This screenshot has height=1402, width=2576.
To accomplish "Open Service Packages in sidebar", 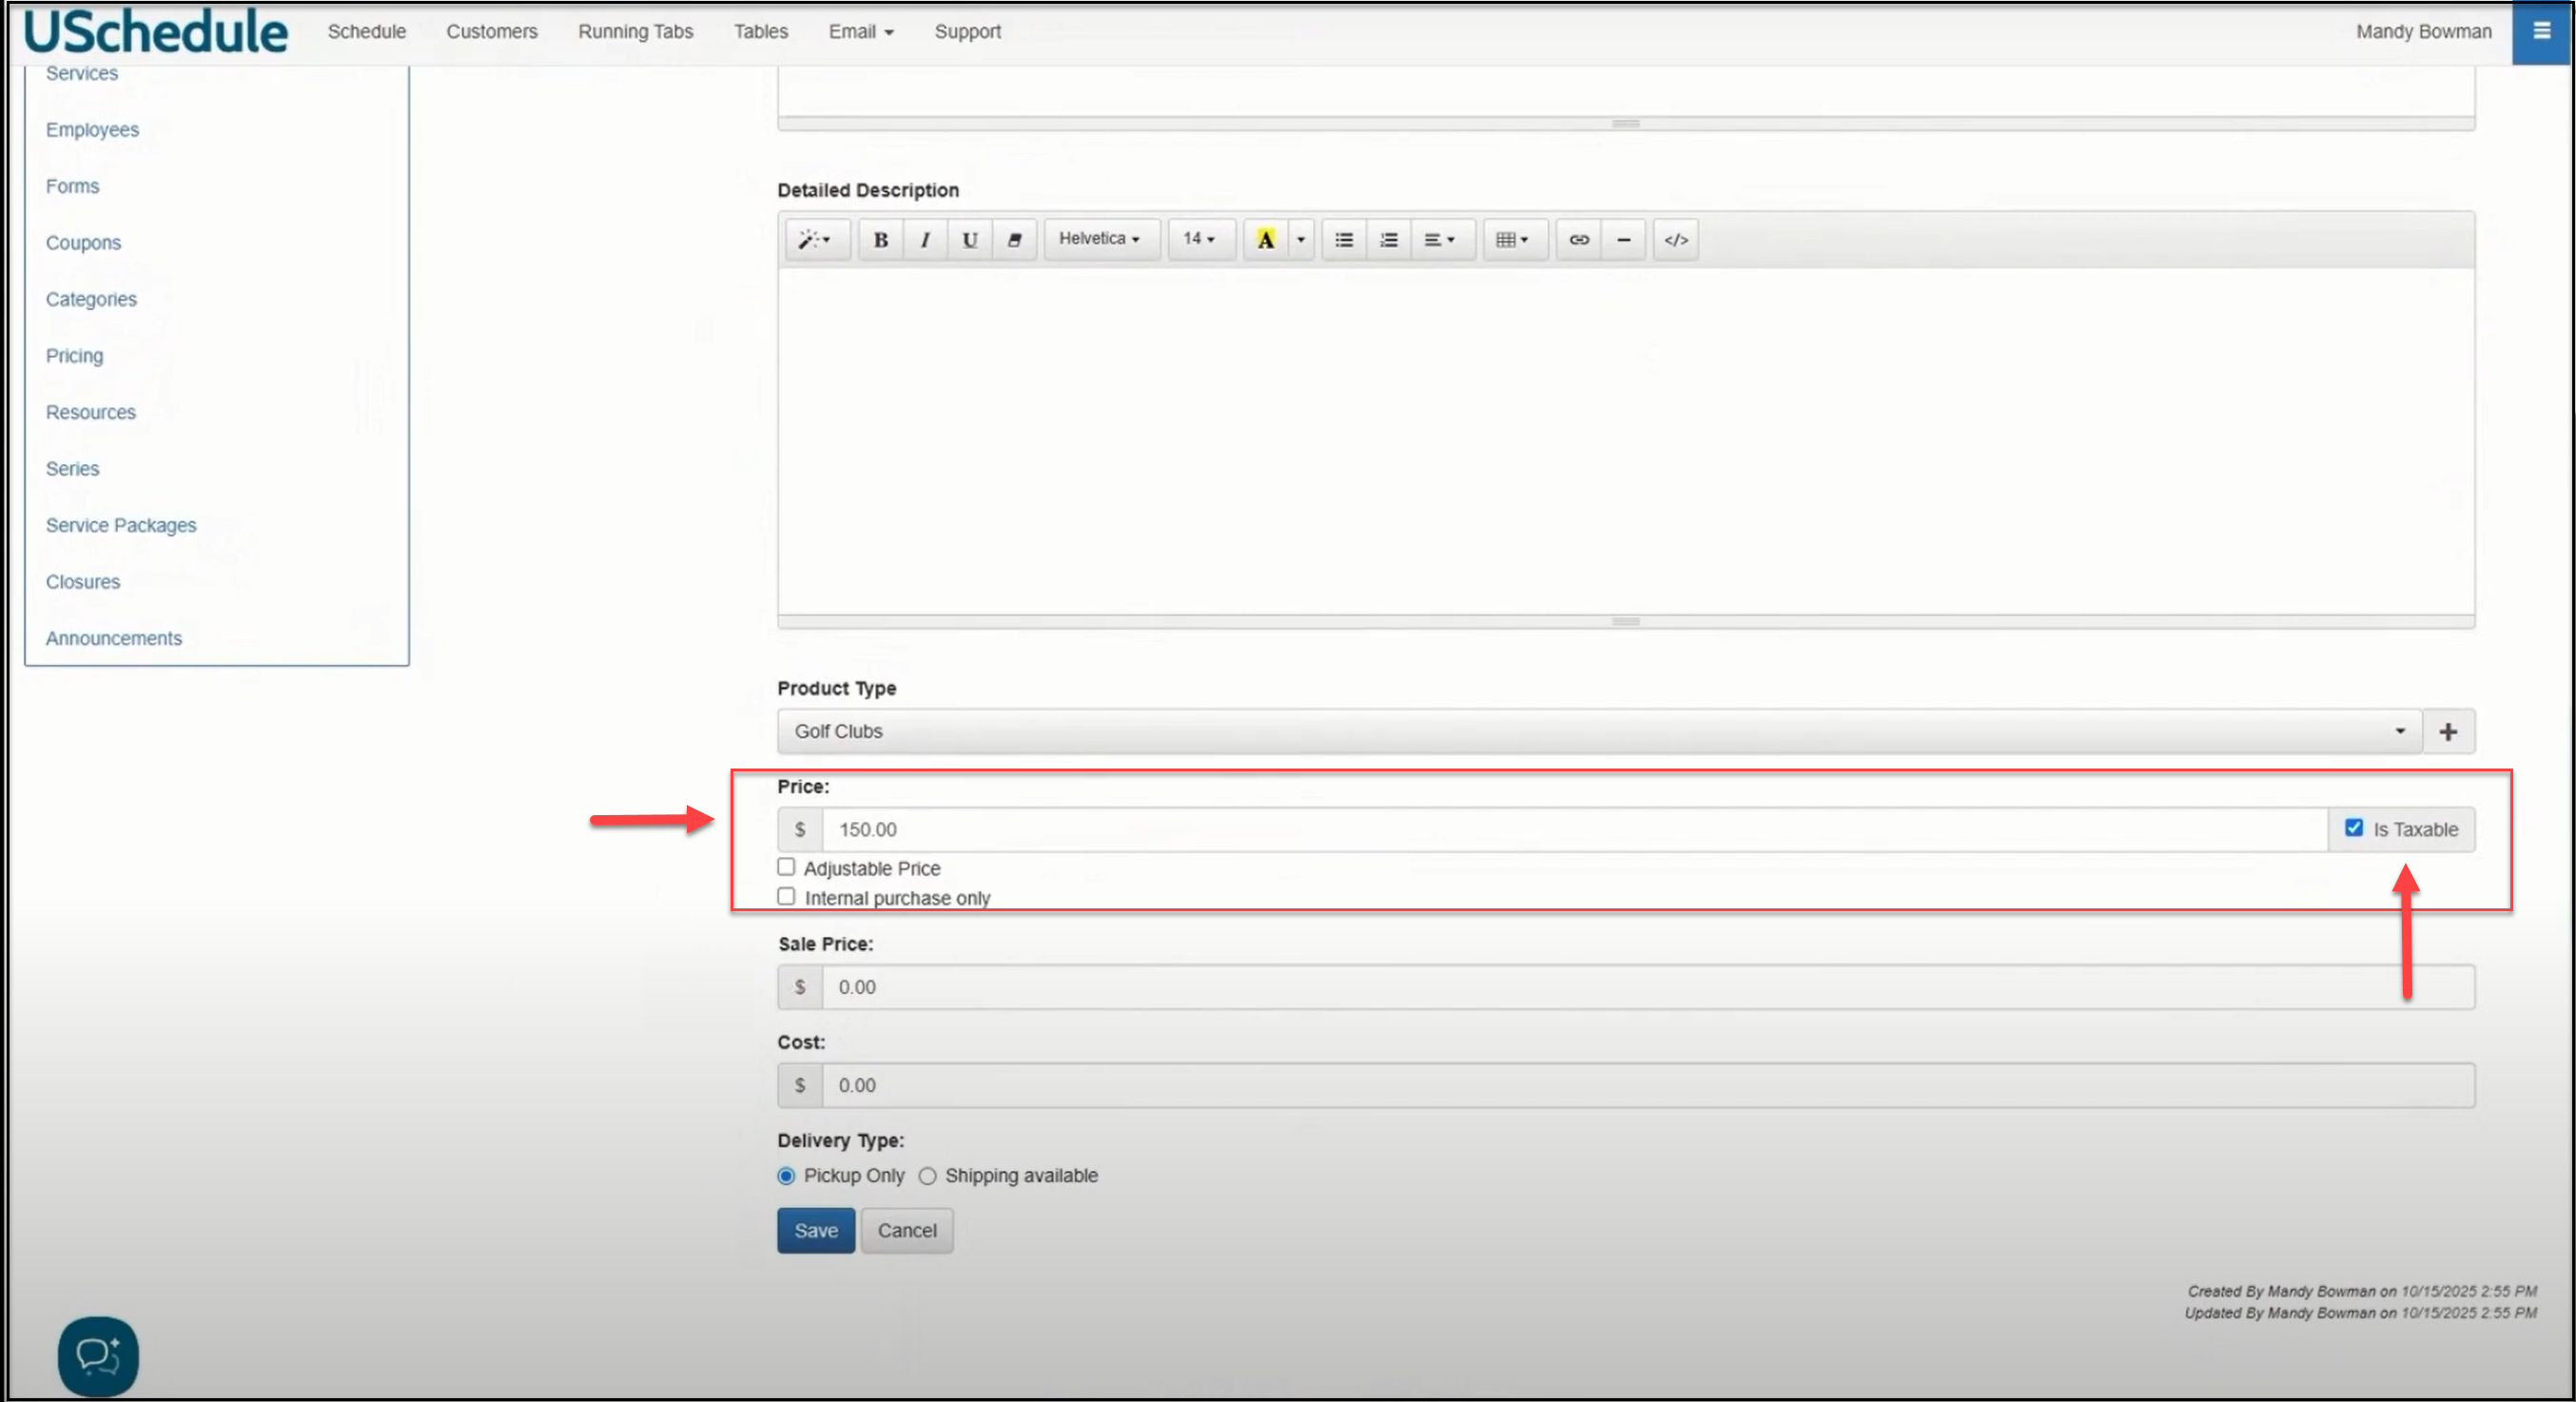I will pos(121,525).
